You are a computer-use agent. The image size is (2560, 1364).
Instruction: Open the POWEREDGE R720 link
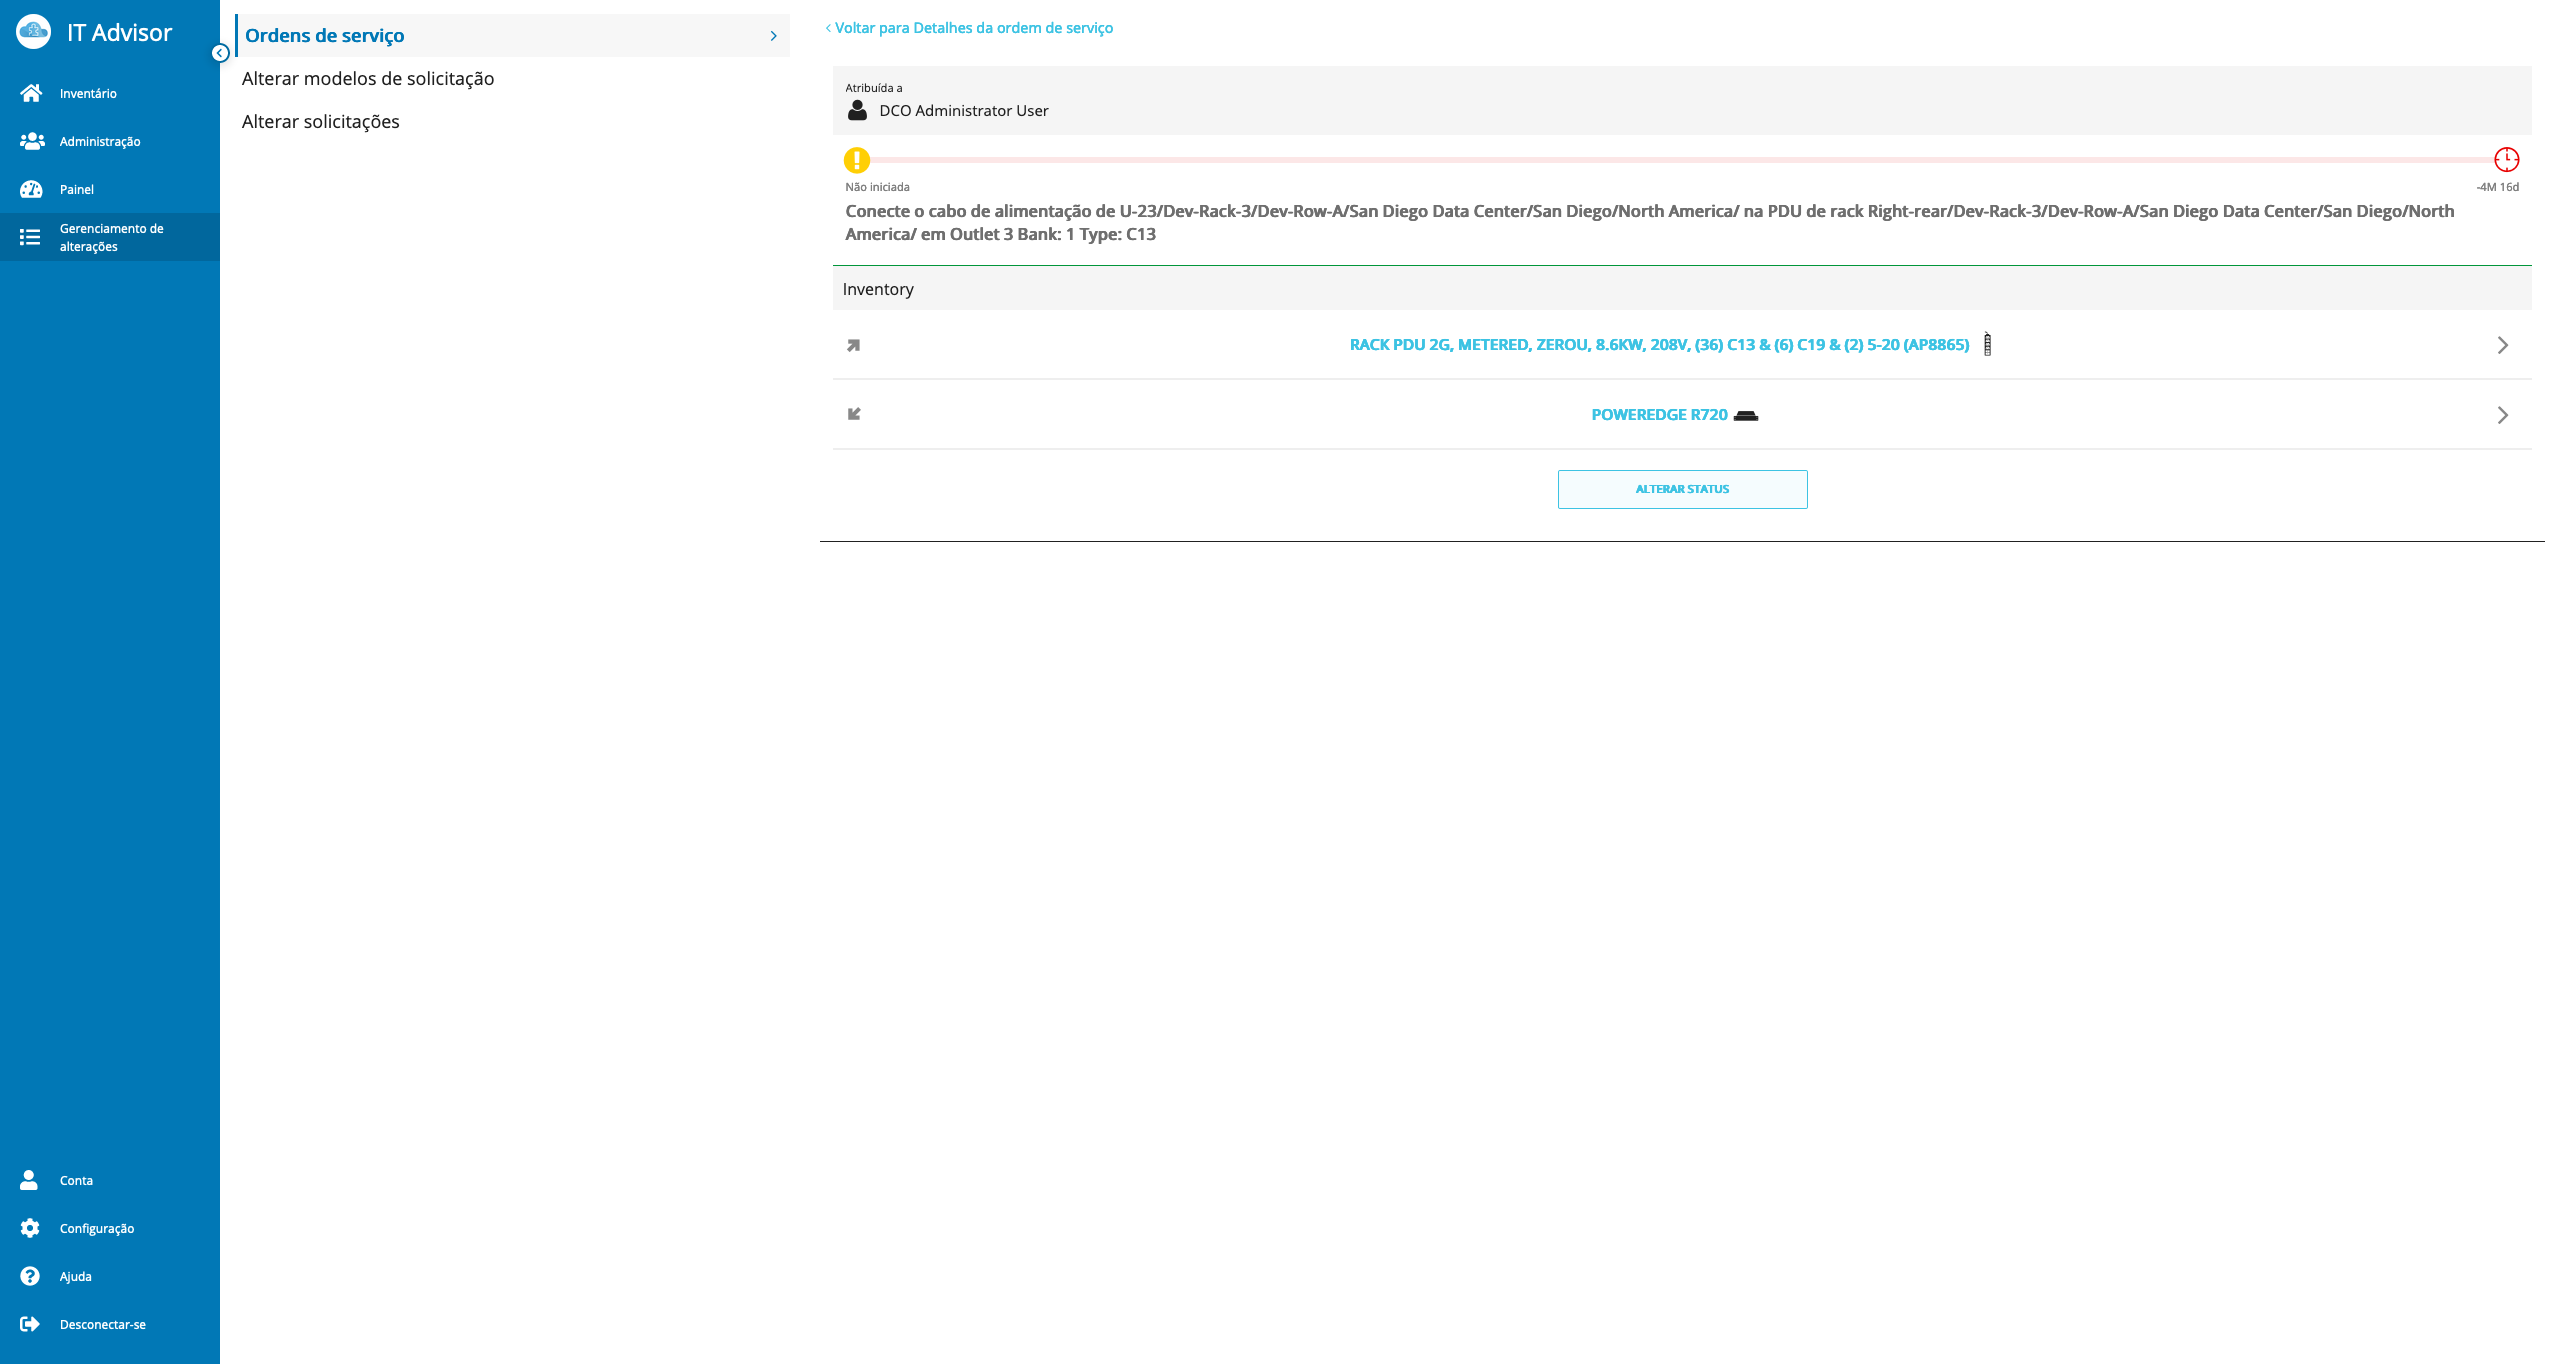[1659, 414]
